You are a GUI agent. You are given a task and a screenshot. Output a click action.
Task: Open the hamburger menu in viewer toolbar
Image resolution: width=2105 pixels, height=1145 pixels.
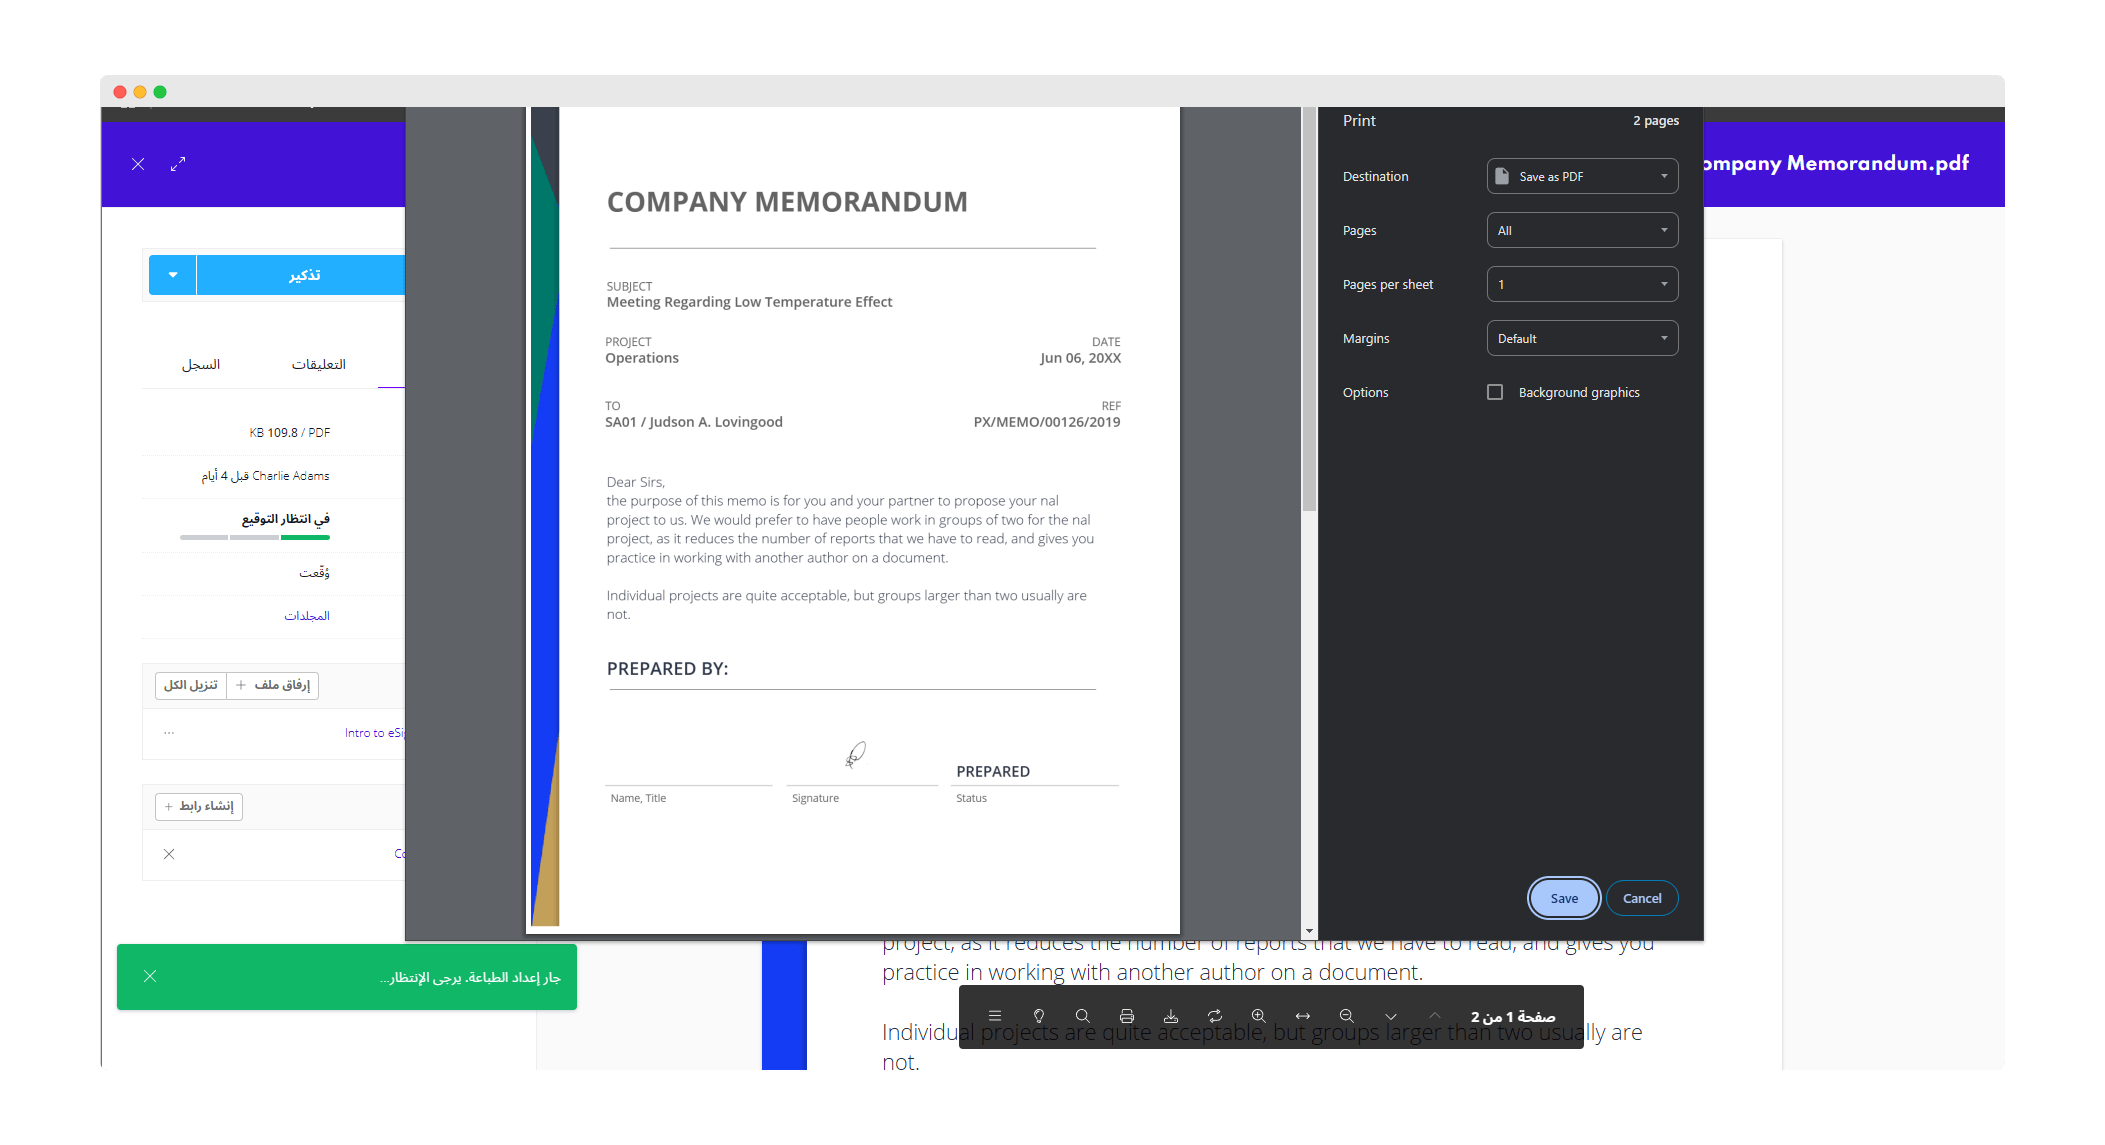click(995, 1016)
